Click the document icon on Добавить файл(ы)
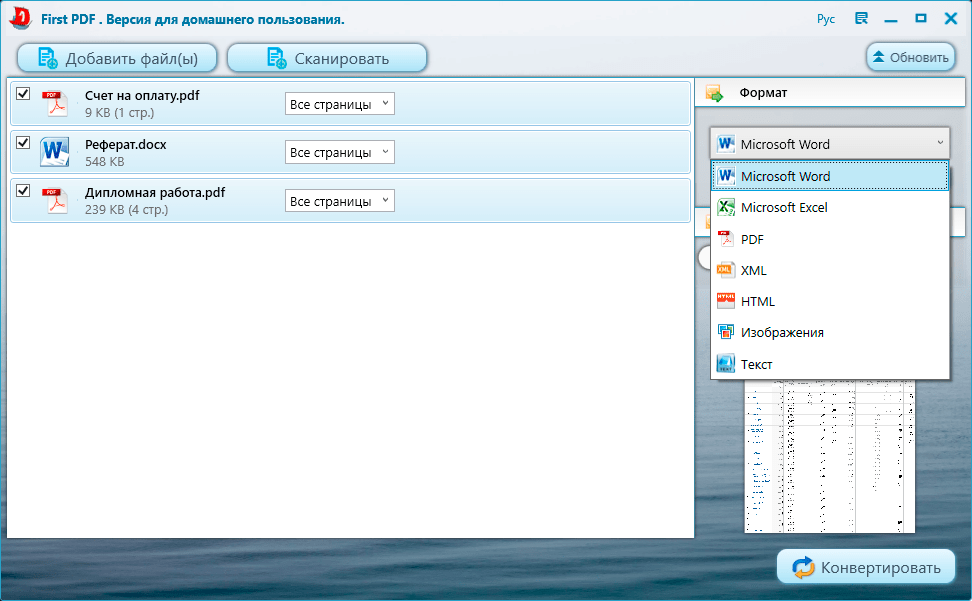Viewport: 972px width, 601px height. (x=48, y=58)
